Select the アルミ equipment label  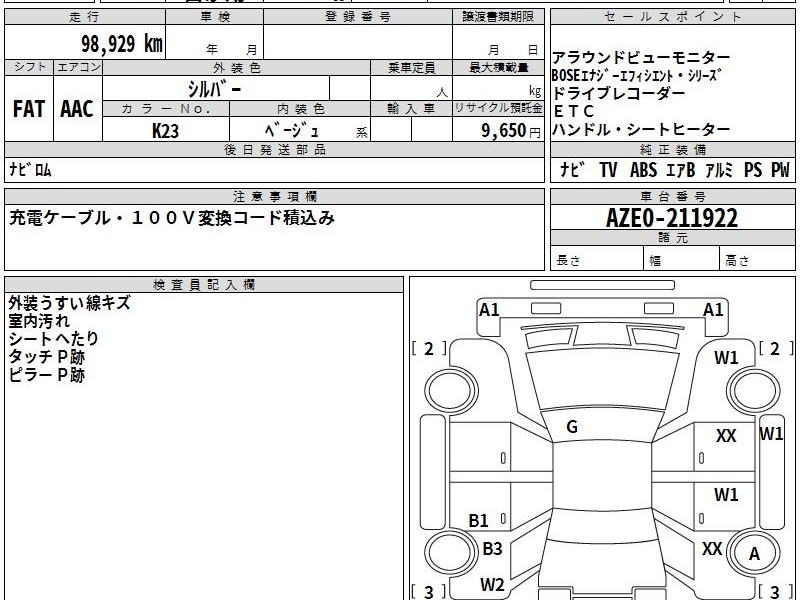(x=719, y=169)
